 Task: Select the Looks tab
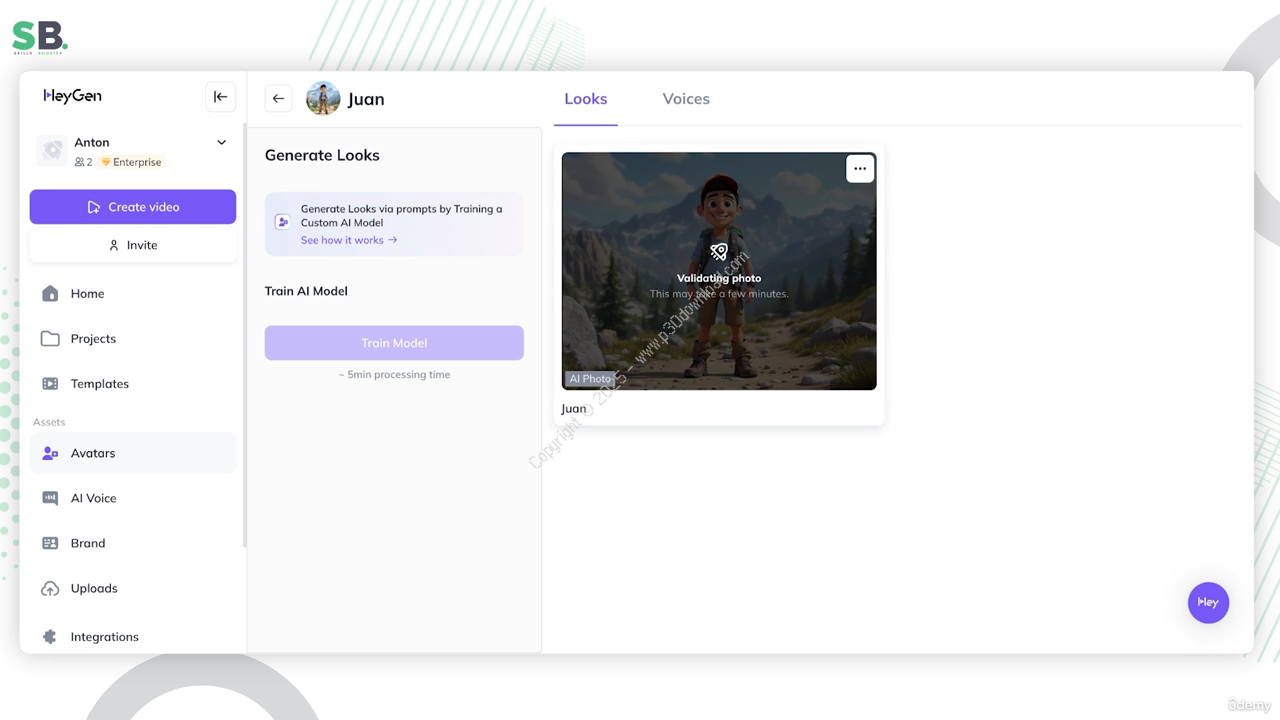(585, 99)
